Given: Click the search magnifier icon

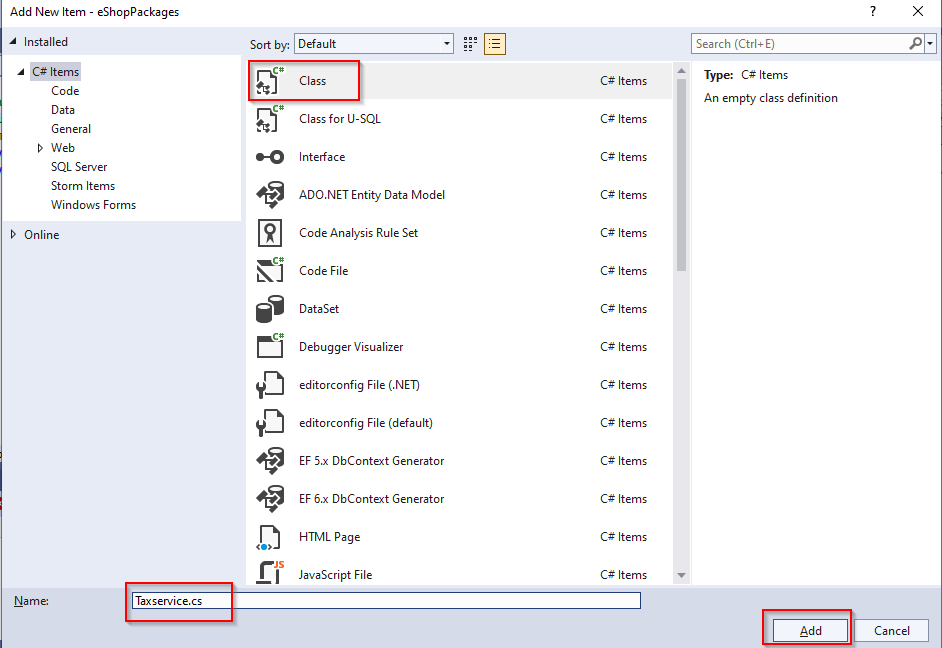Looking at the screenshot, I should [916, 43].
